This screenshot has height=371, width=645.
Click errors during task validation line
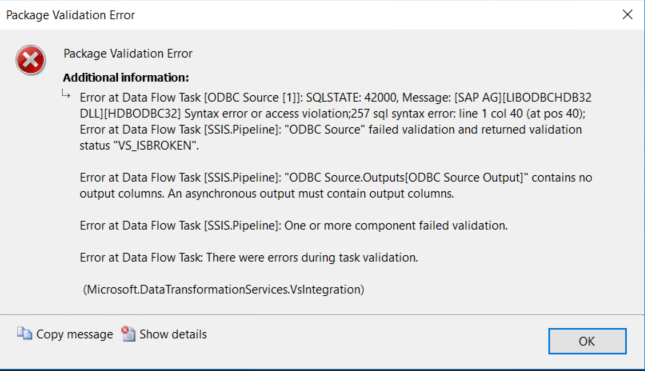pos(249,258)
